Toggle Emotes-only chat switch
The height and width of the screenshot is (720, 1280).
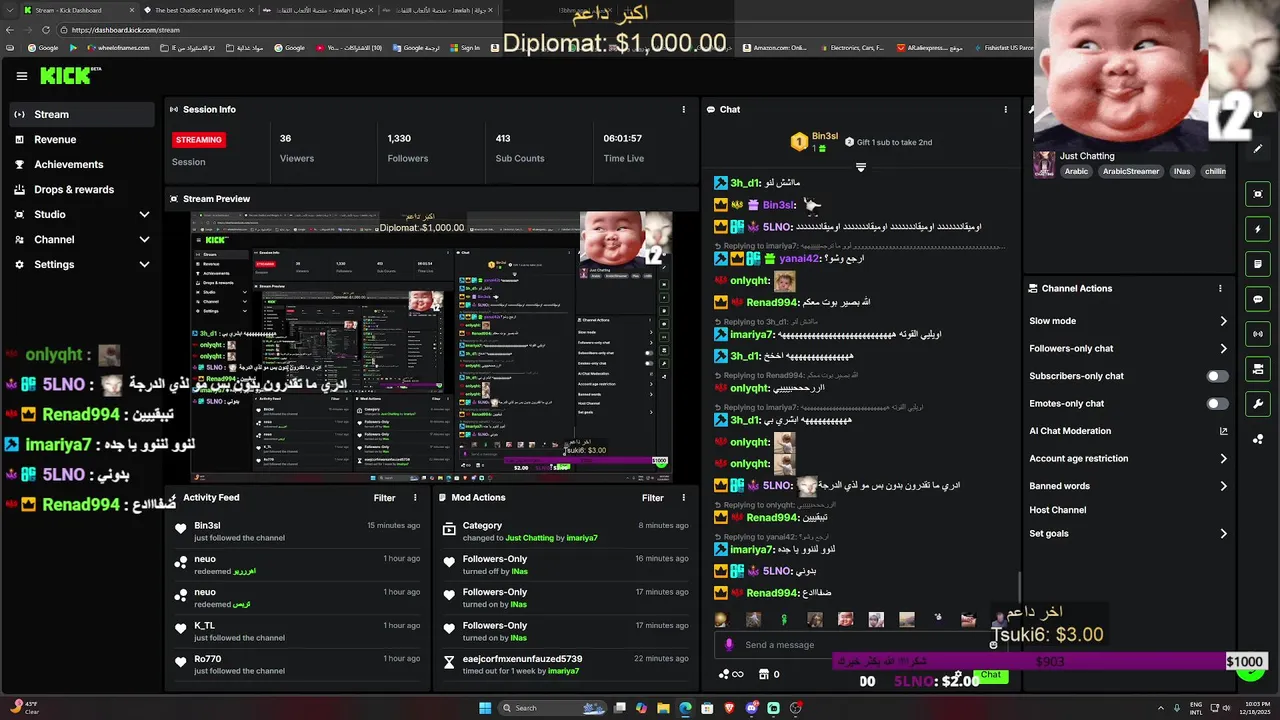pos(1217,403)
